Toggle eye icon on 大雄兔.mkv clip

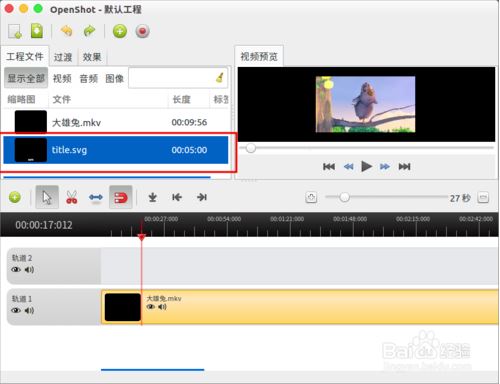pyautogui.click(x=151, y=307)
